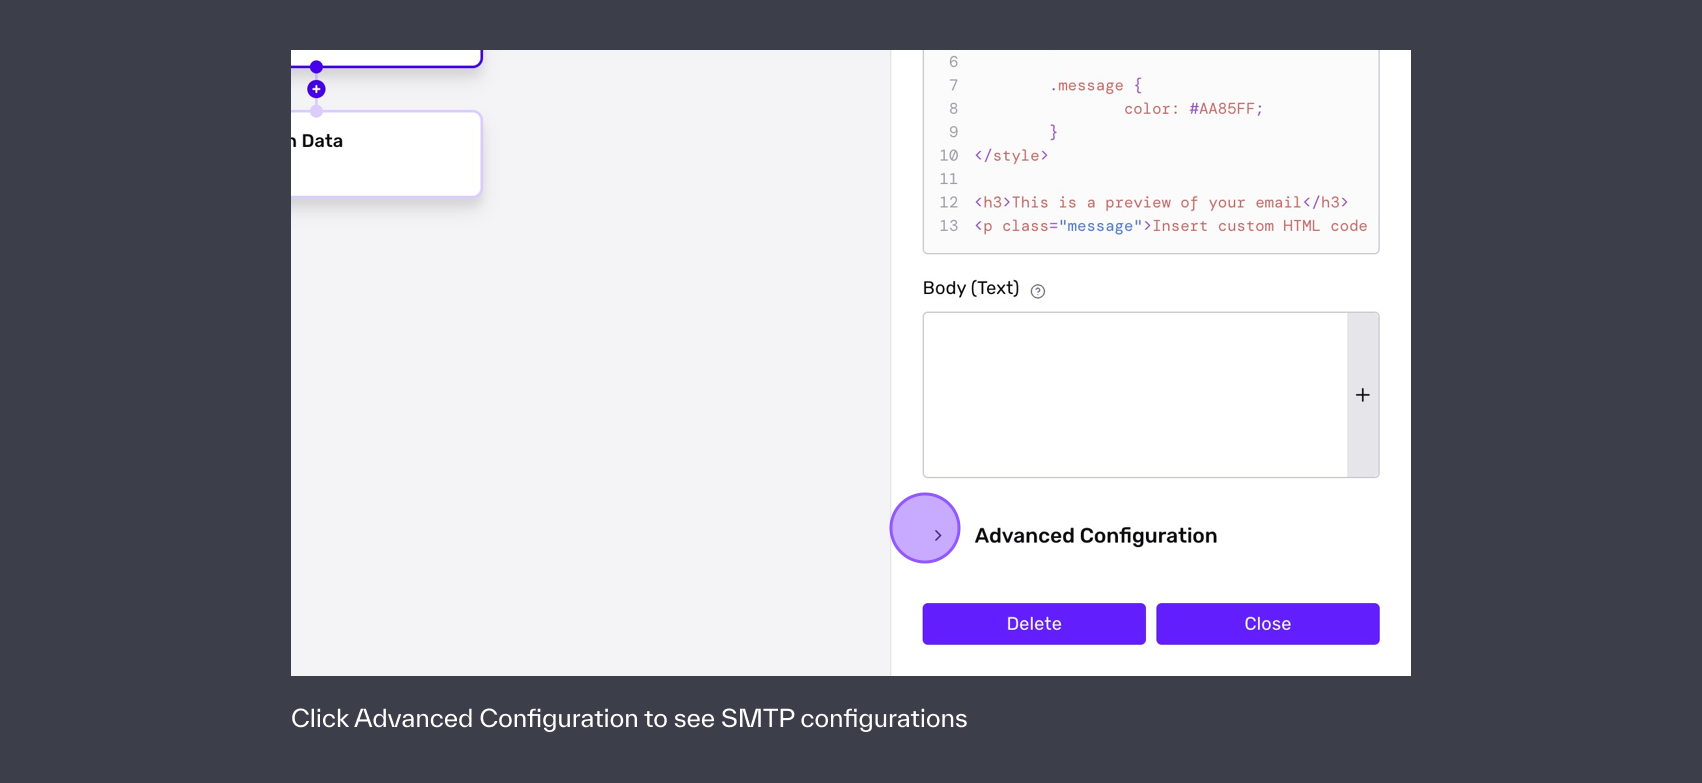Click code line 13 with Insert custom HTML
This screenshot has height=783, width=1702.
coord(1171,226)
